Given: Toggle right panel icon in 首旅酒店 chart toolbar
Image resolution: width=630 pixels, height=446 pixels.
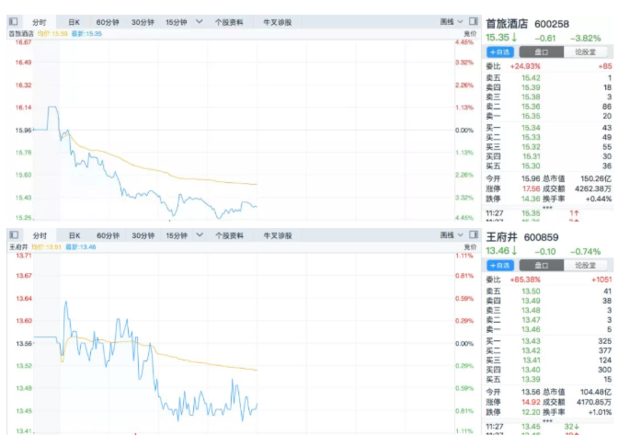Looking at the screenshot, I should tap(473, 21).
